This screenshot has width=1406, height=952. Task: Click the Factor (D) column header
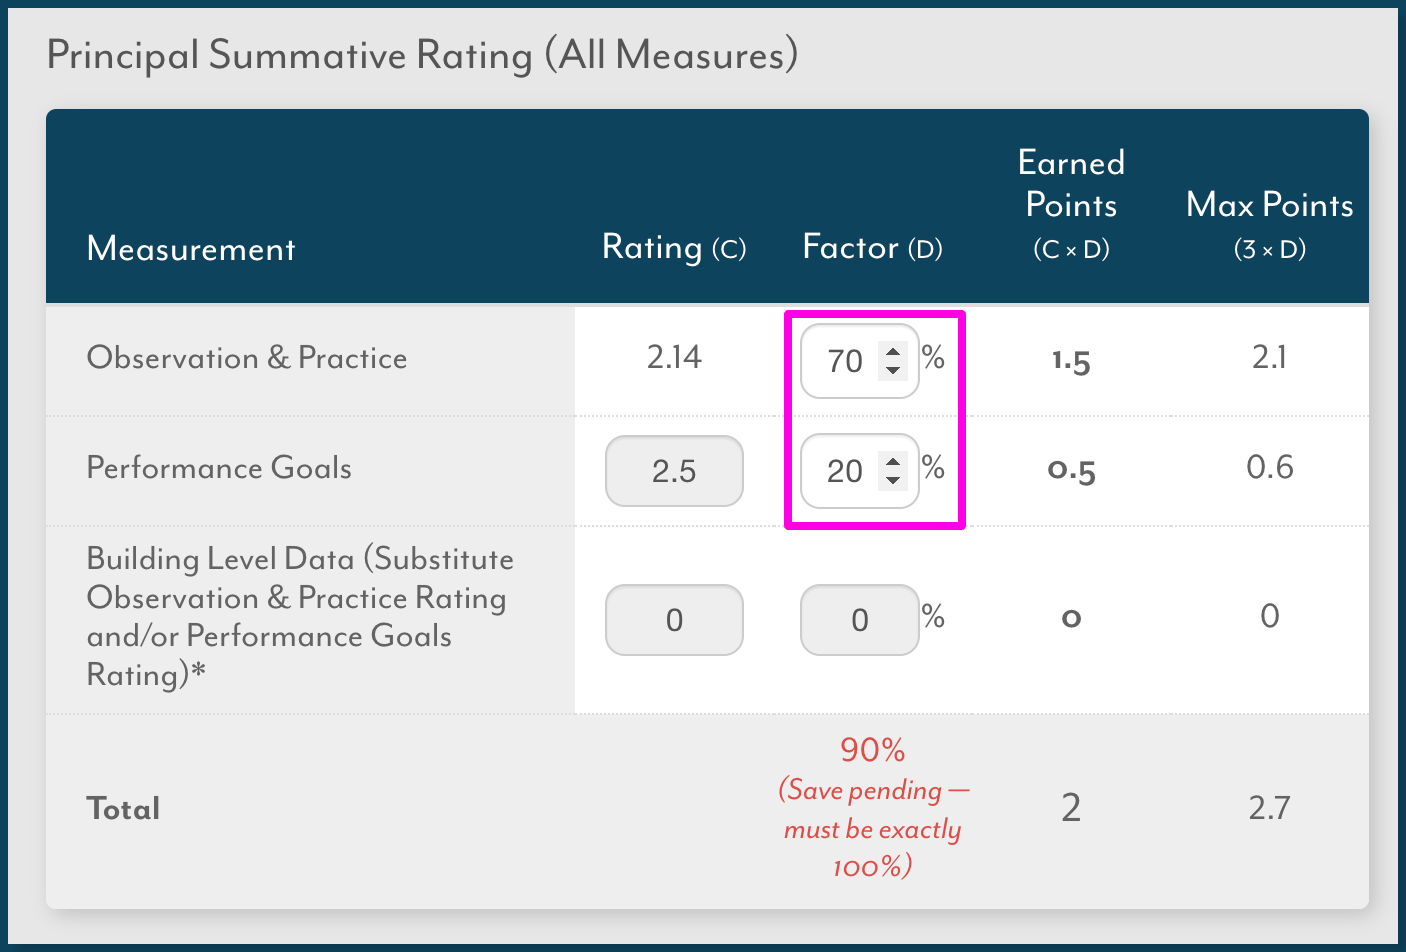[x=873, y=247]
